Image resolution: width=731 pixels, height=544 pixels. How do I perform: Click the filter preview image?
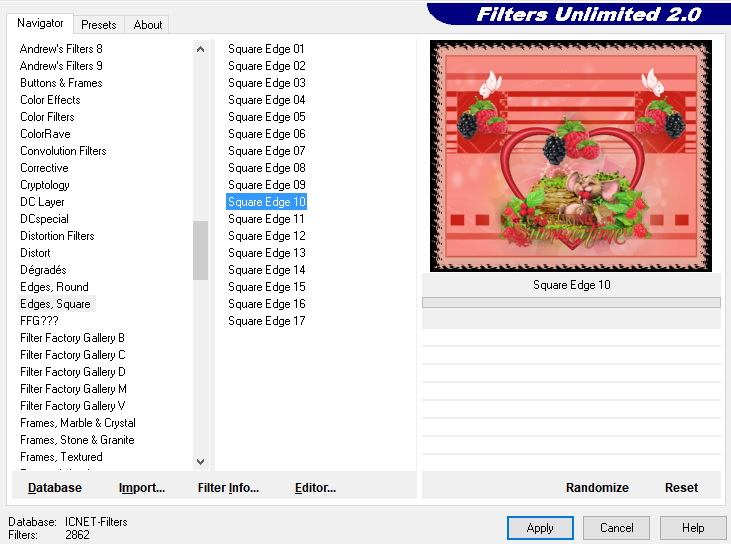571,156
